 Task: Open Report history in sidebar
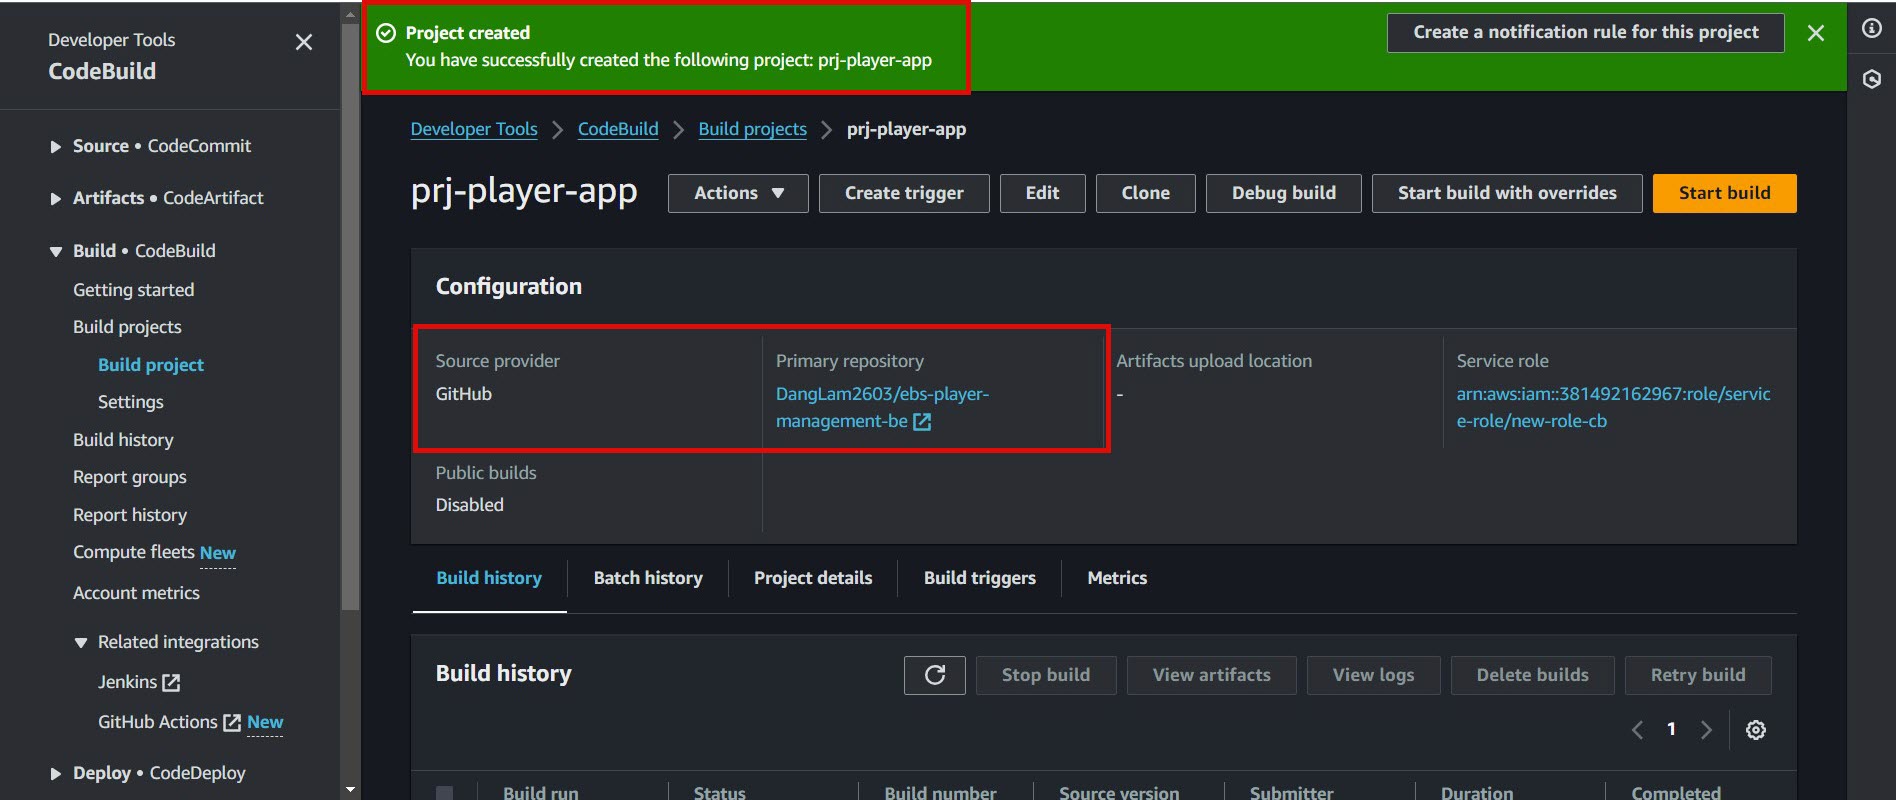click(130, 515)
